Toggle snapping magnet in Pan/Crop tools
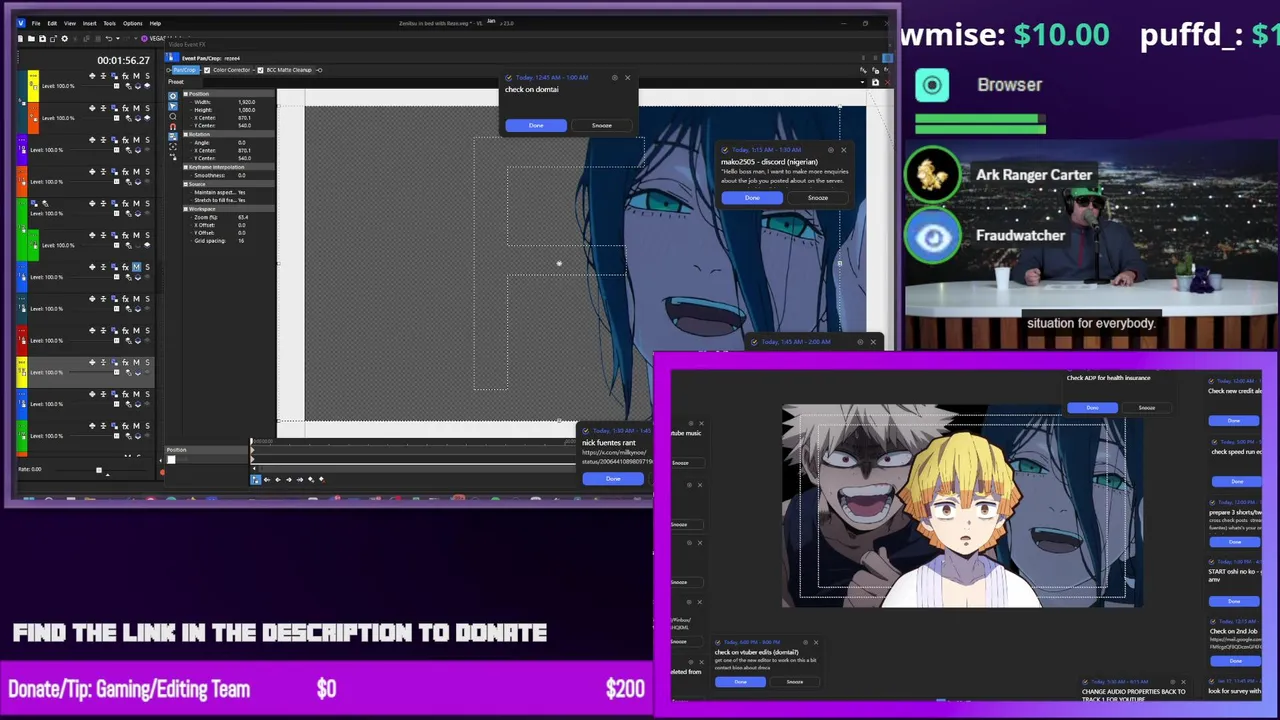1280x720 pixels. click(x=173, y=127)
